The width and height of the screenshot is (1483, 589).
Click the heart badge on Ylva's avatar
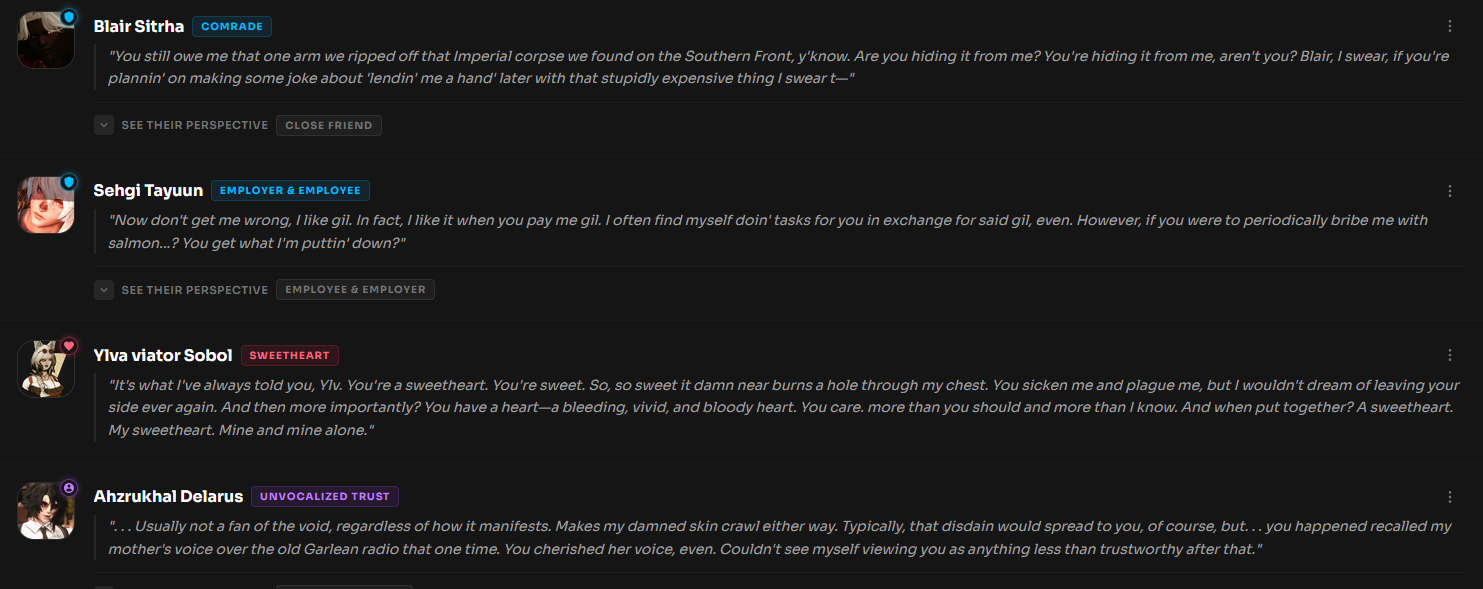point(69,346)
